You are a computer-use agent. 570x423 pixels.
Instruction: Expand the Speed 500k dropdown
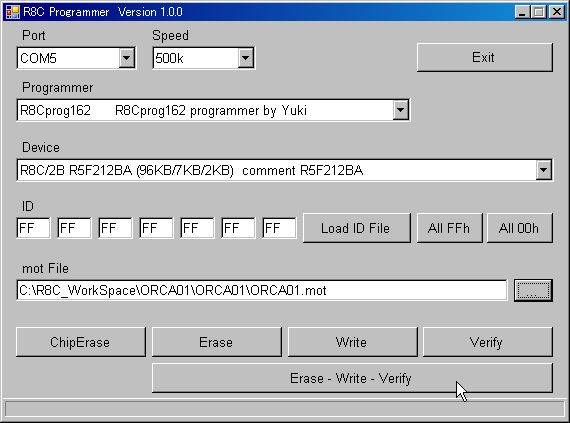[x=245, y=58]
